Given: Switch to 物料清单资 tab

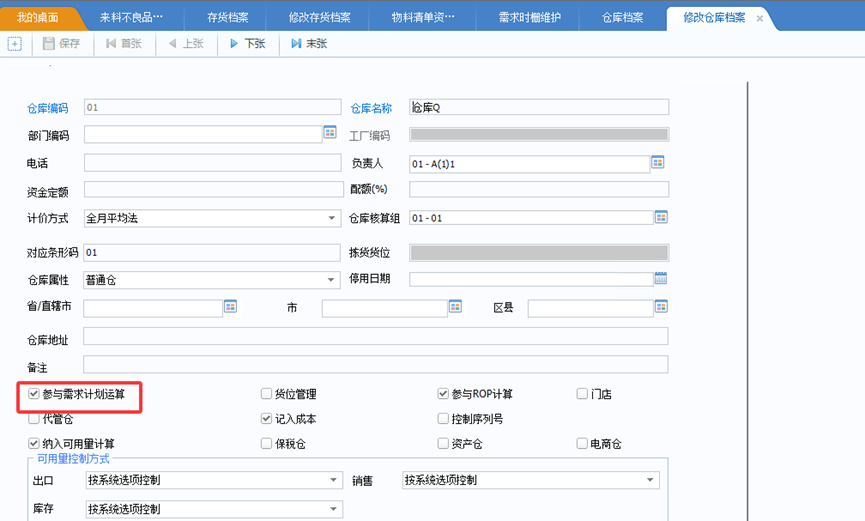Looking at the screenshot, I should point(423,18).
